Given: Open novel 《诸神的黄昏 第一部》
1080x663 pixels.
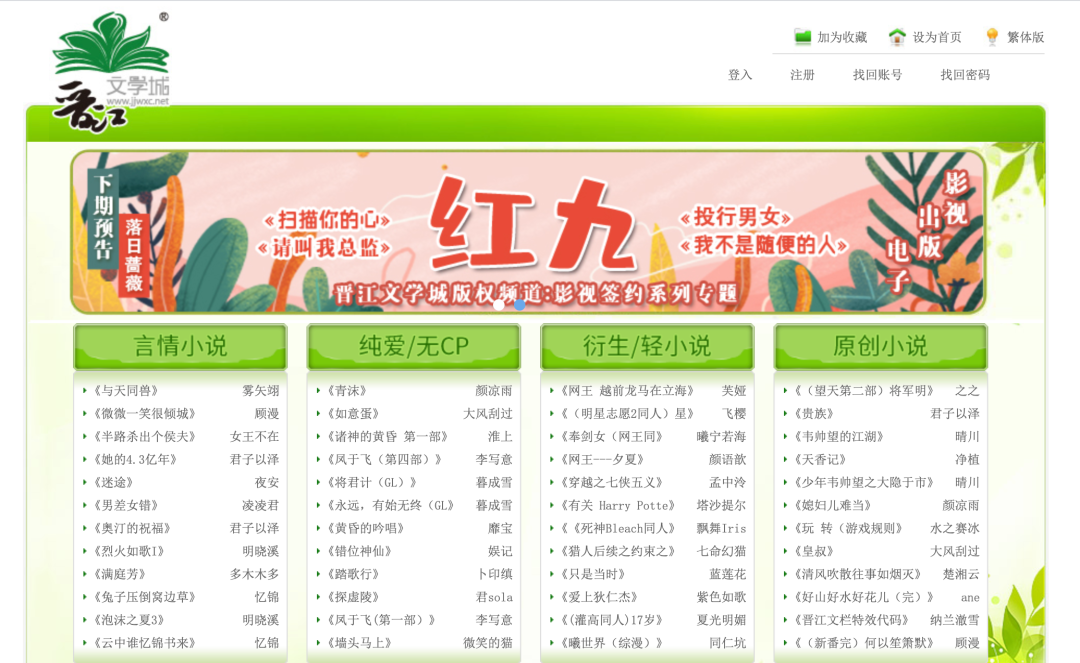Looking at the screenshot, I should click(388, 436).
